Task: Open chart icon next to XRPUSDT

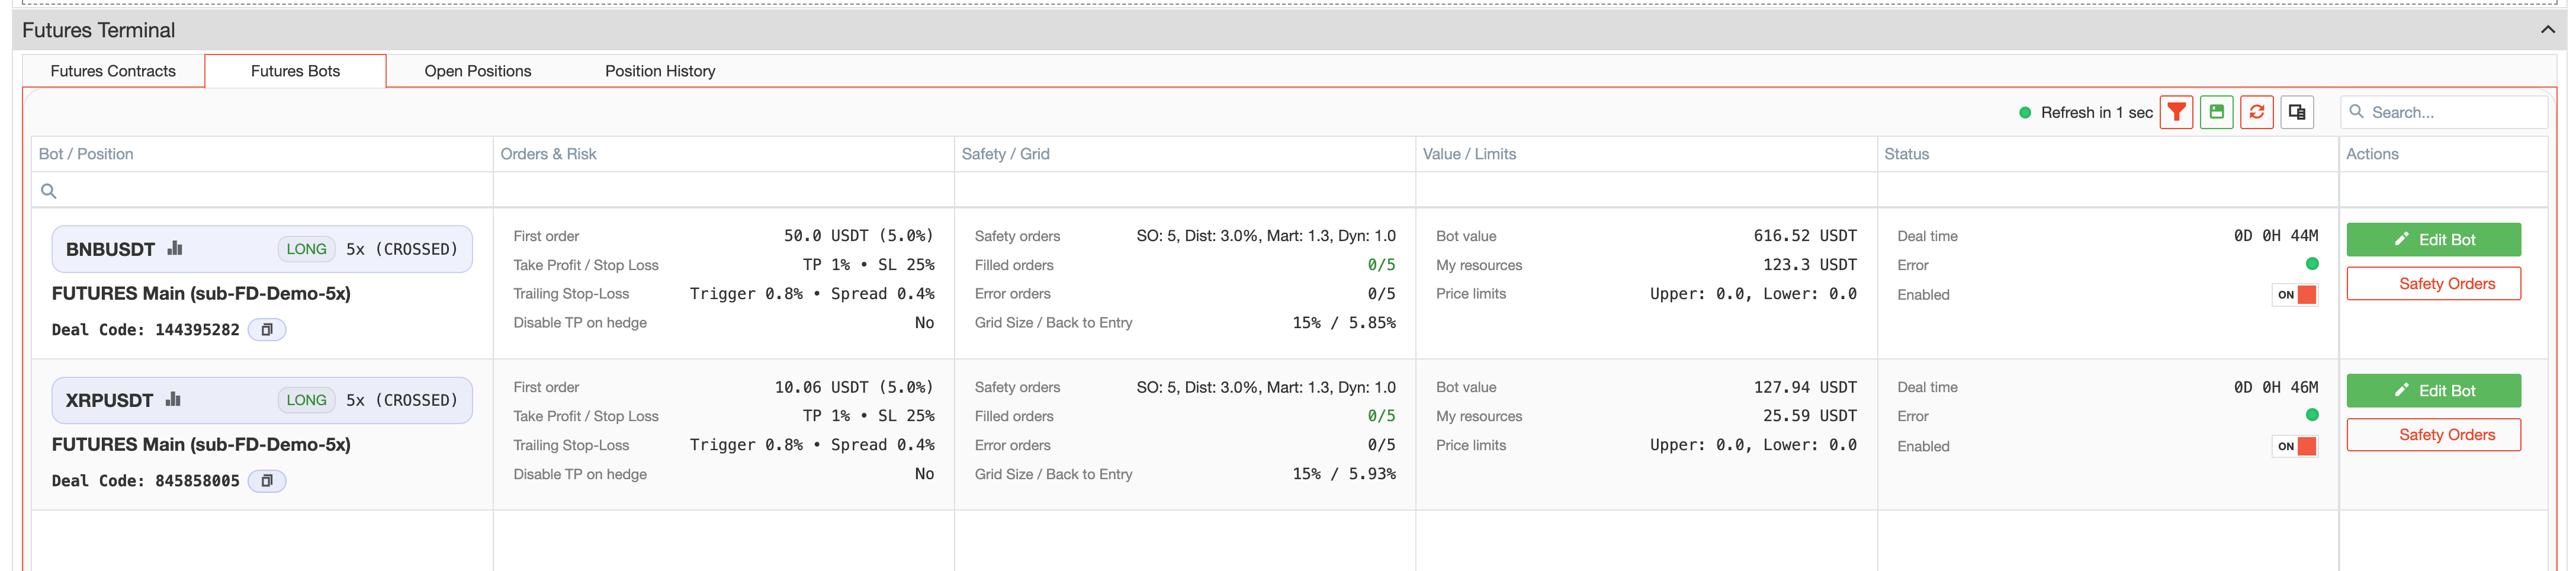Action: pos(173,399)
